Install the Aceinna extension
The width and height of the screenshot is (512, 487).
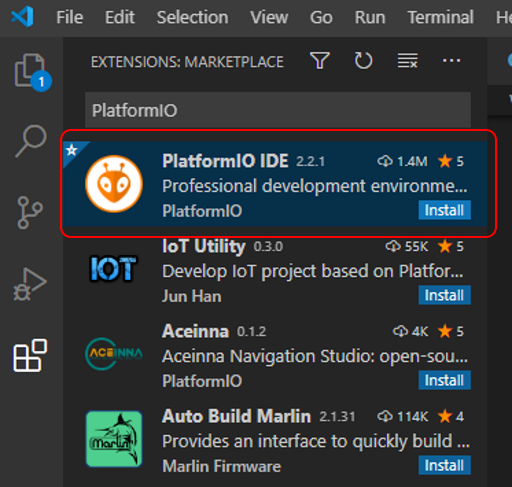coord(444,380)
